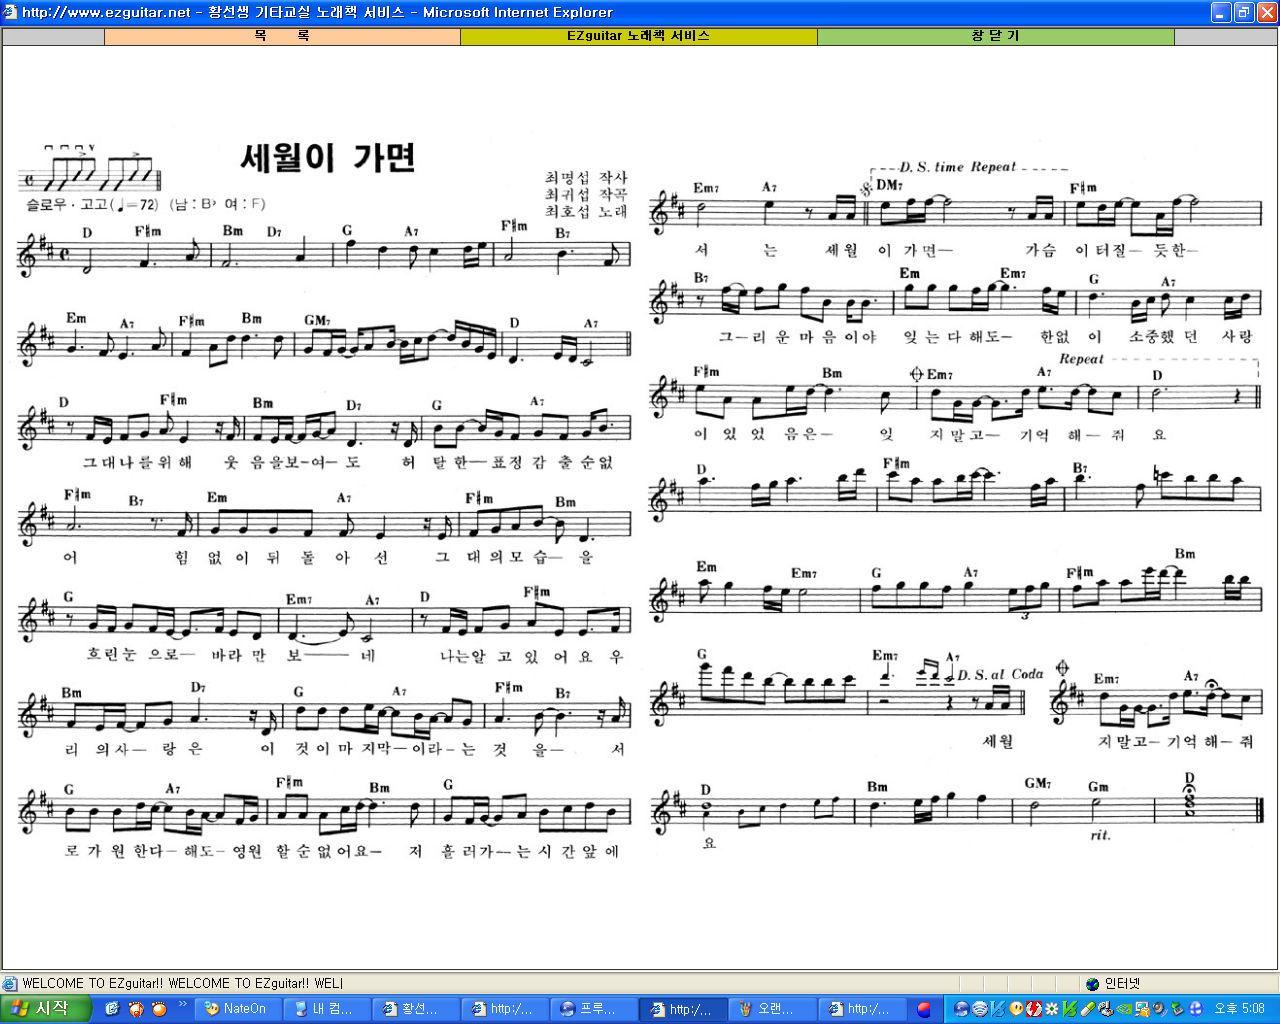
Task: Click the D.S. al Coda marking
Action: (x=1000, y=674)
